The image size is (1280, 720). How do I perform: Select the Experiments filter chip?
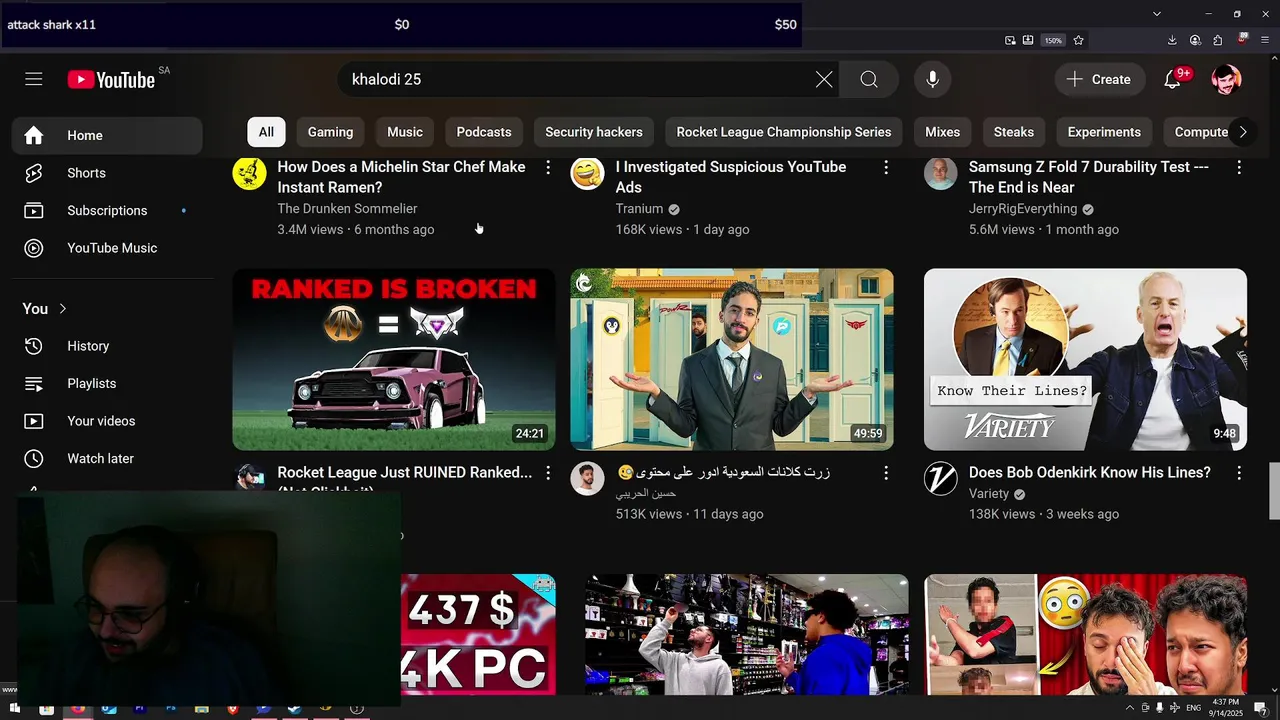point(1104,132)
